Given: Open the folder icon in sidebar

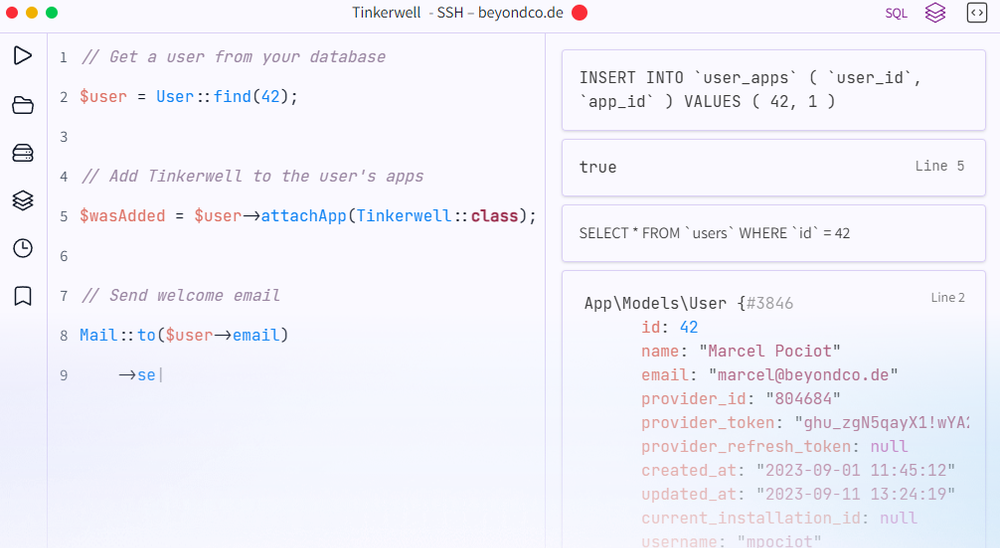Looking at the screenshot, I should click(22, 105).
